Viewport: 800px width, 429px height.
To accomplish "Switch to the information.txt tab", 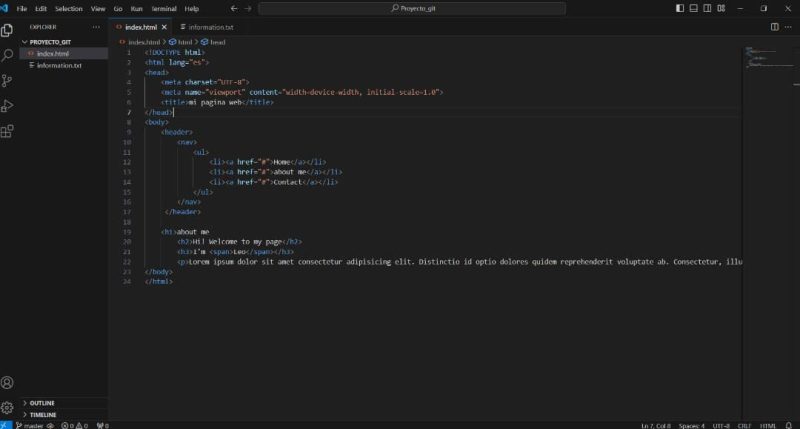I will click(x=209, y=27).
